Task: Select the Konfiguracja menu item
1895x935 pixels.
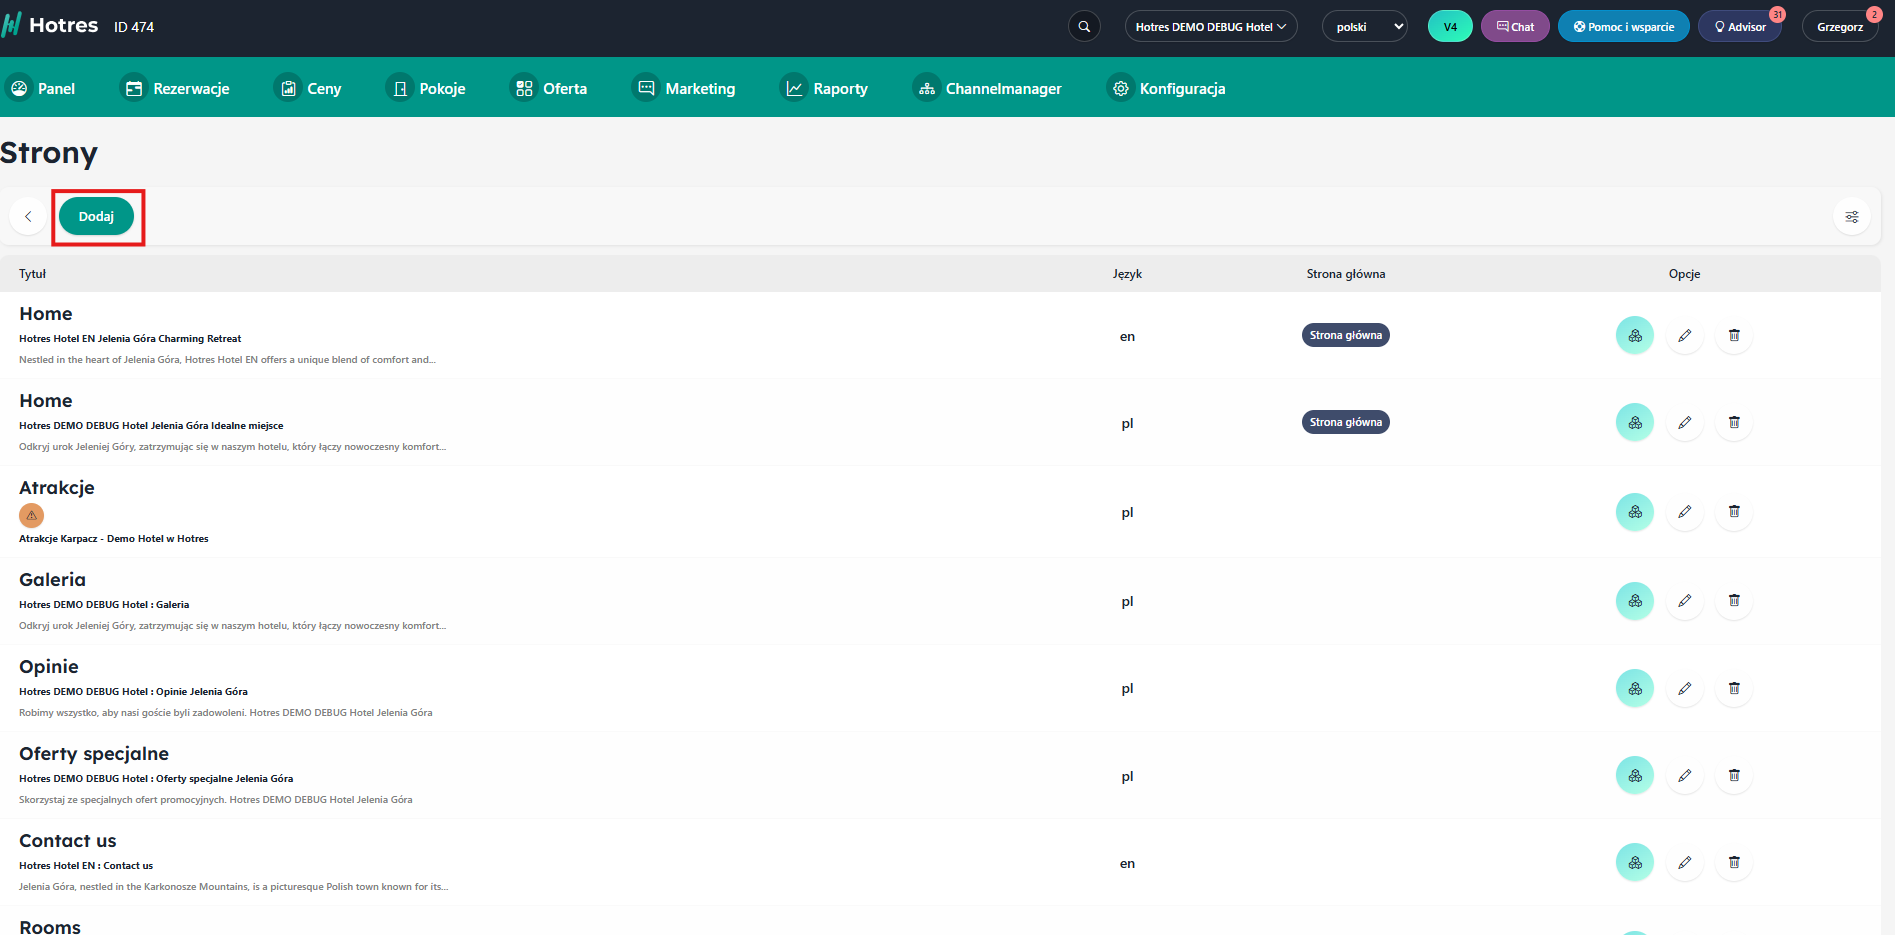Action: pyautogui.click(x=1166, y=89)
